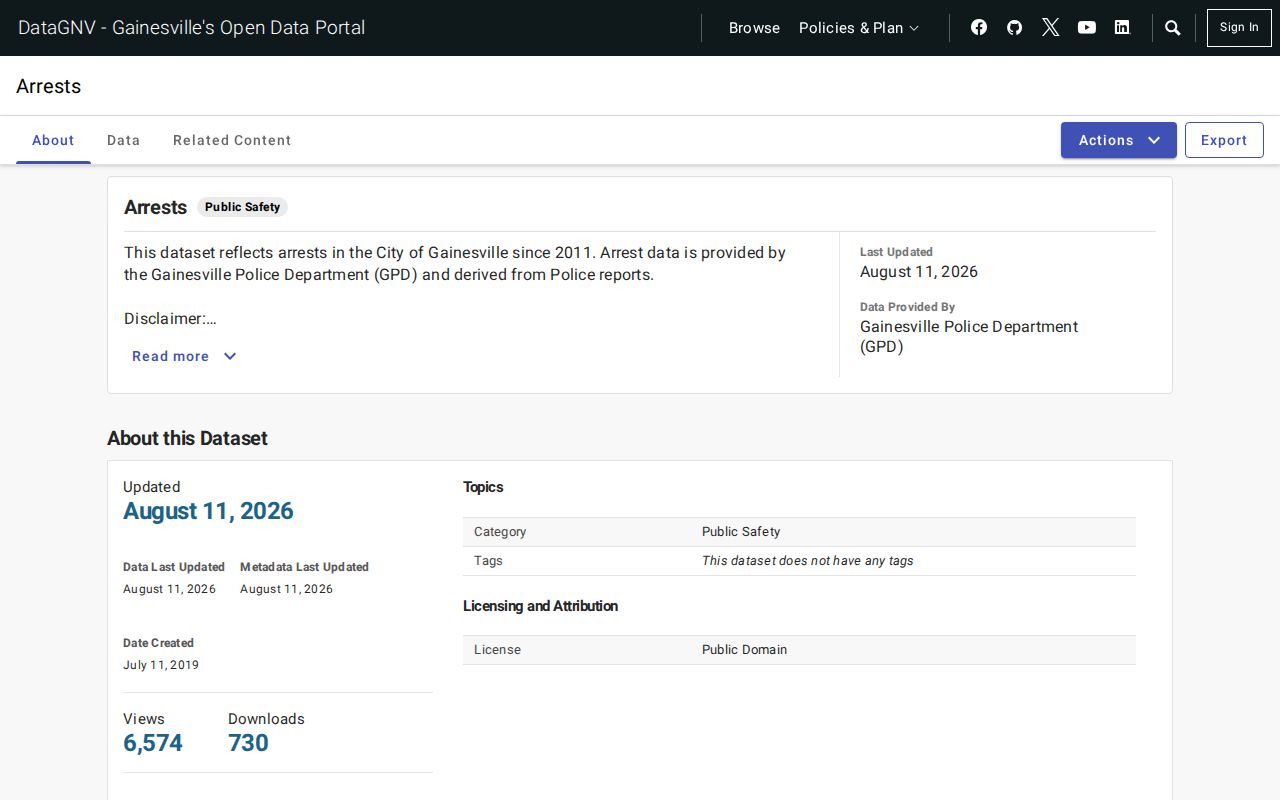Open the Related Content tab

[x=232, y=140]
